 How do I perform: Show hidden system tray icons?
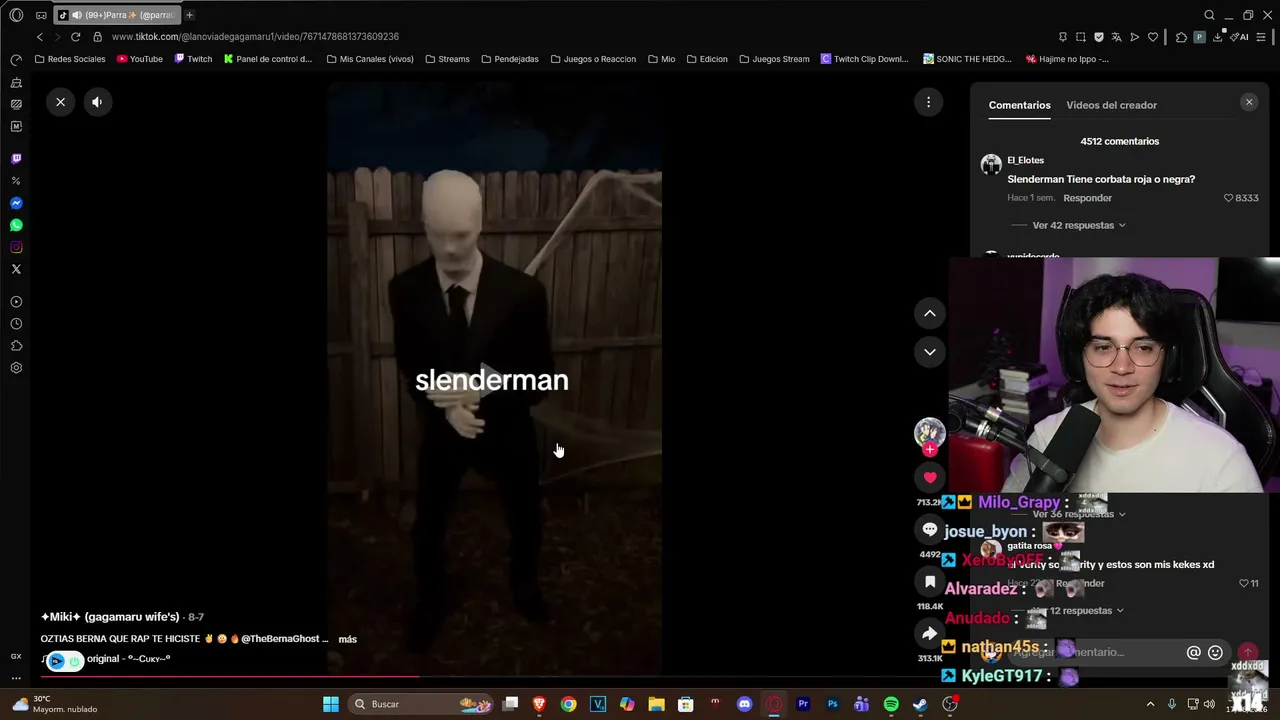pyautogui.click(x=1150, y=704)
